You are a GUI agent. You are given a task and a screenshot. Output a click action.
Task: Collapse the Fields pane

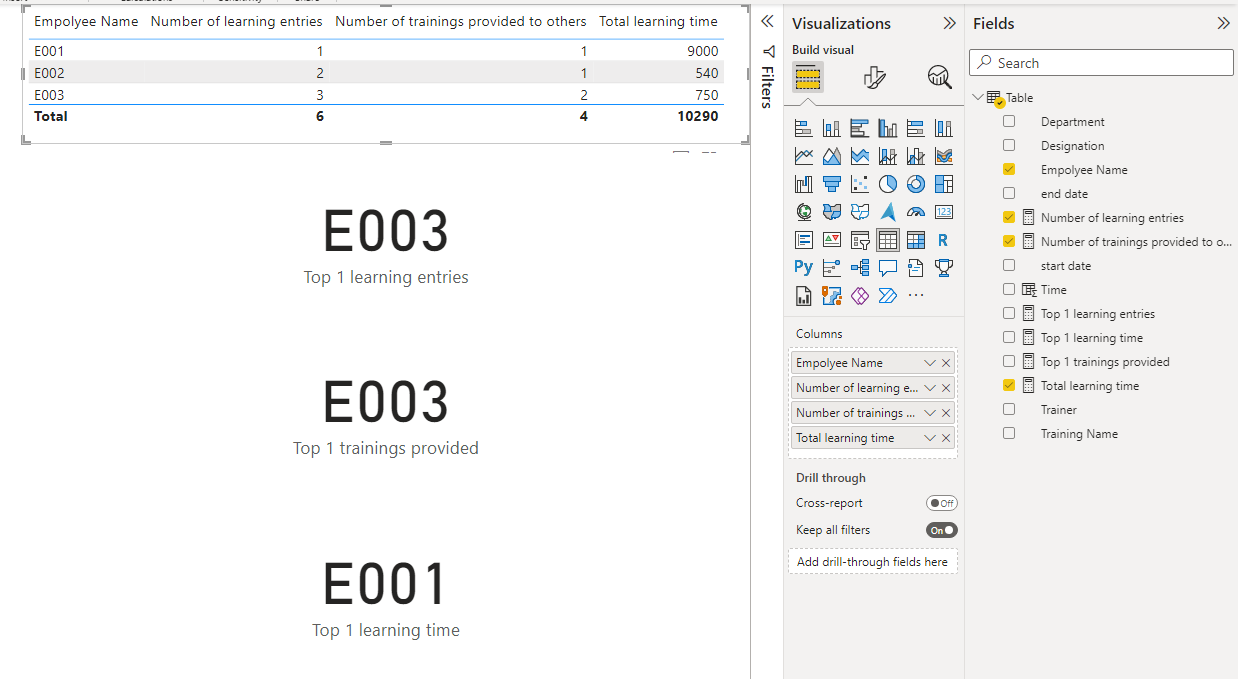point(1223,23)
